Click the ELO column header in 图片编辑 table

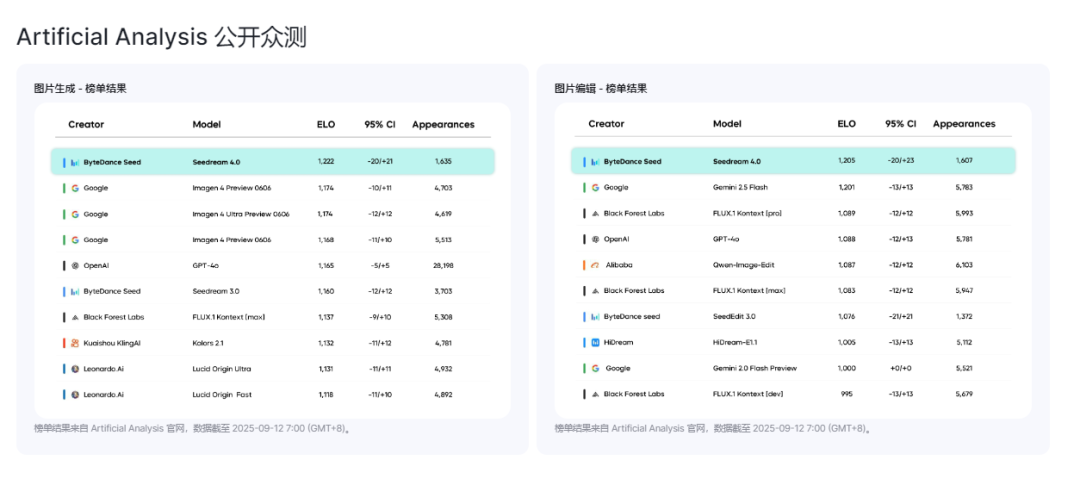(x=847, y=124)
